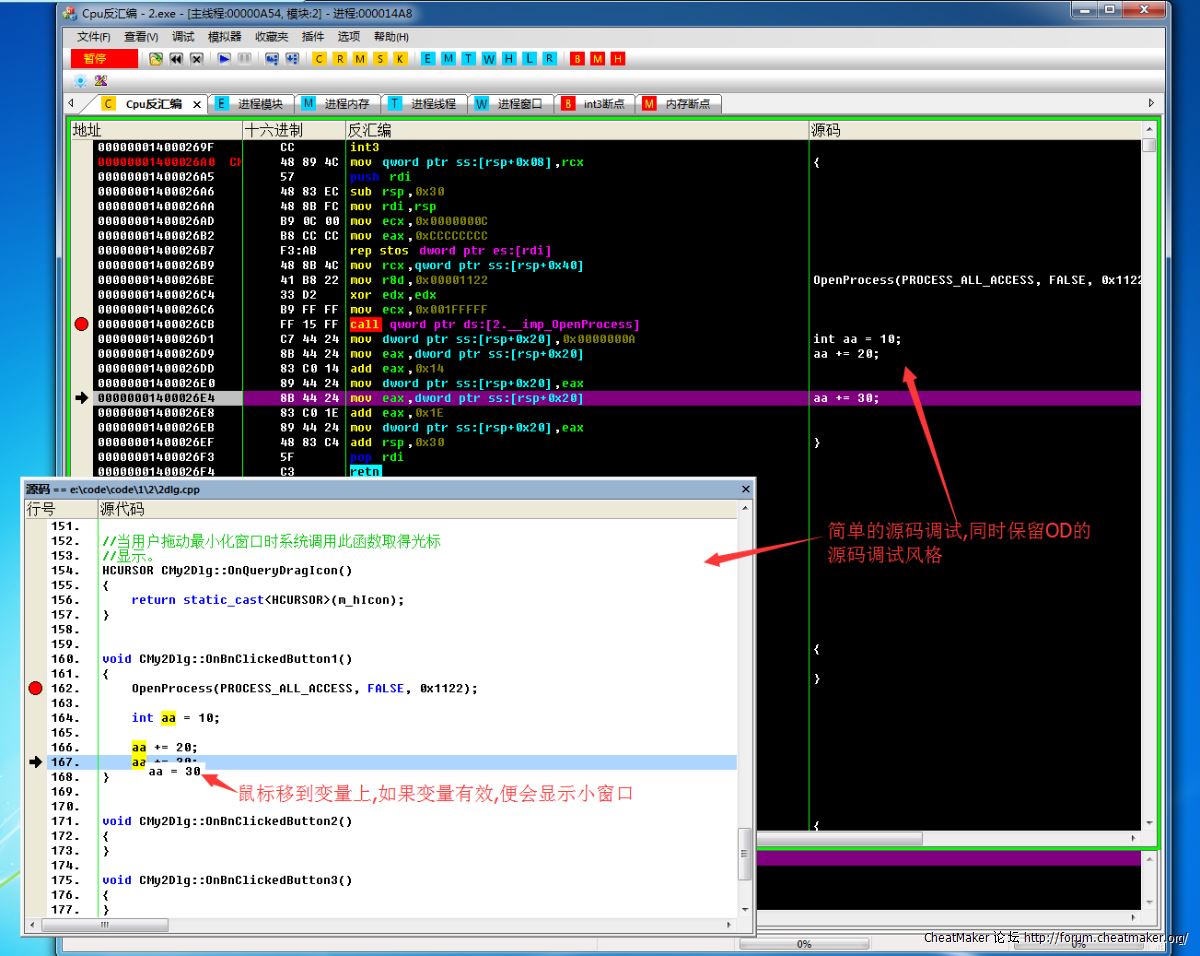
Task: Click the red B breakpoints toolbar icon
Action: tap(577, 59)
